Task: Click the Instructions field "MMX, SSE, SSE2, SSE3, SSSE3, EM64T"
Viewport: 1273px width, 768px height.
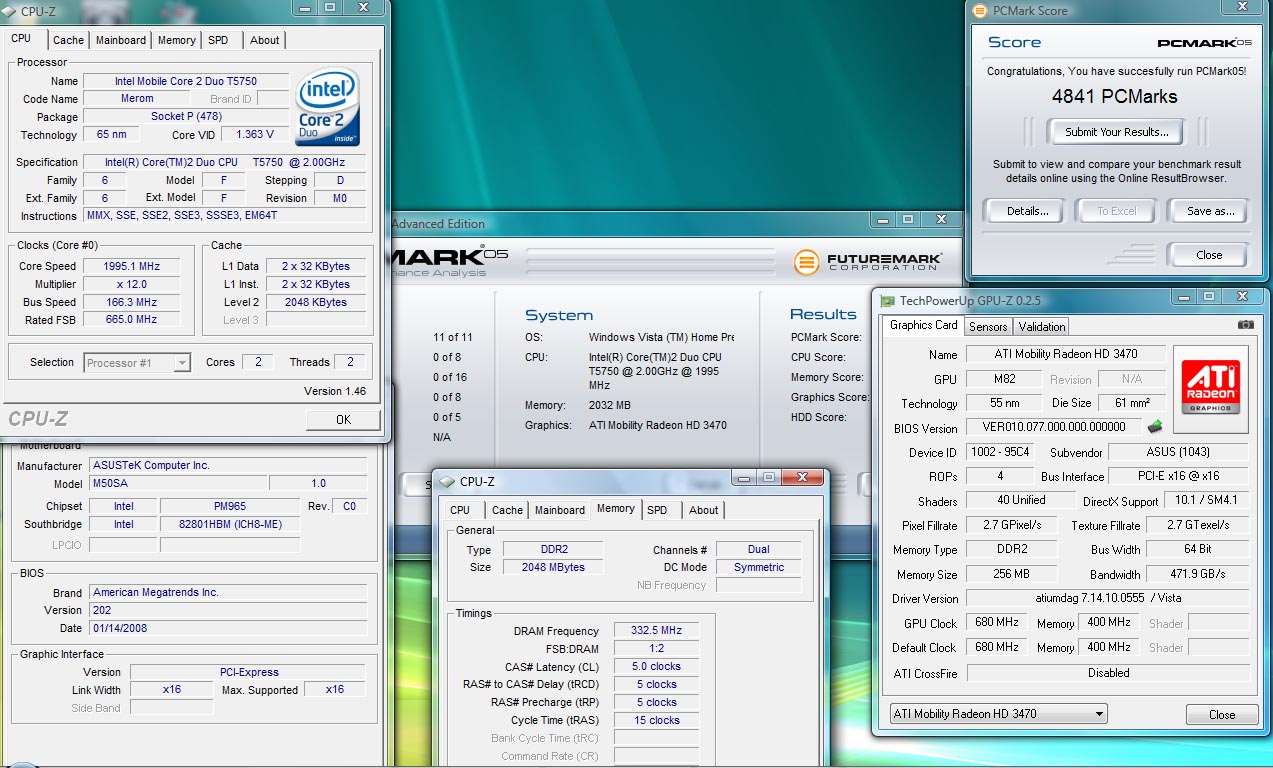Action: click(224, 216)
